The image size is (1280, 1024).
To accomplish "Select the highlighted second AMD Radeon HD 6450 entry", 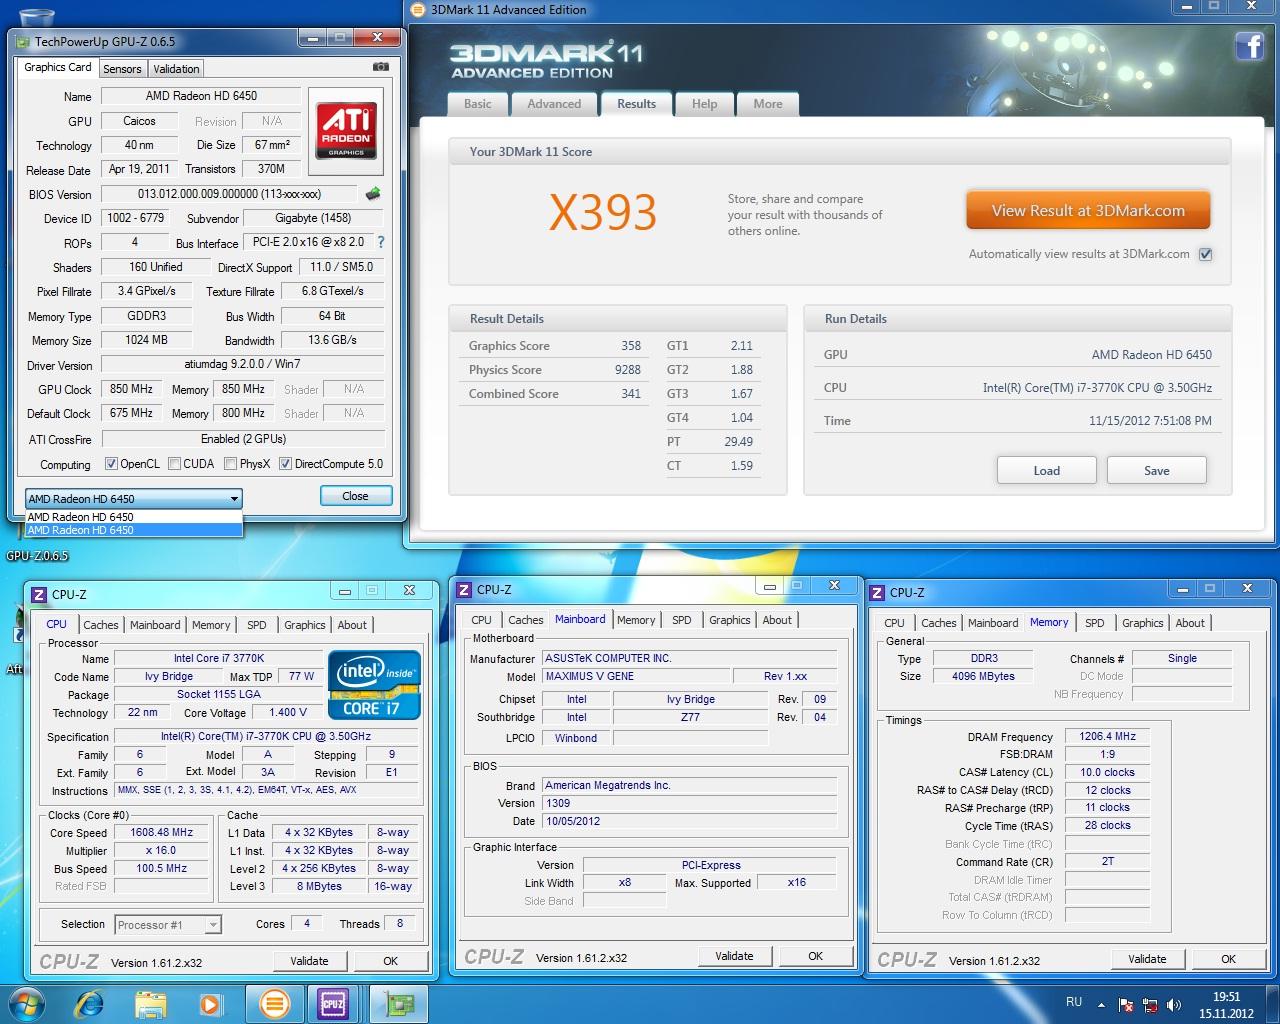I will pyautogui.click(x=134, y=530).
